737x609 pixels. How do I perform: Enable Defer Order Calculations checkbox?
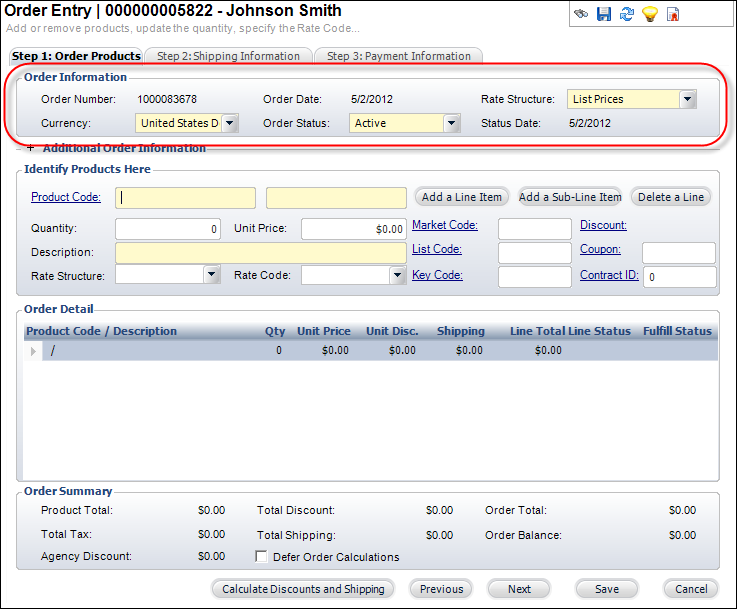(262, 557)
